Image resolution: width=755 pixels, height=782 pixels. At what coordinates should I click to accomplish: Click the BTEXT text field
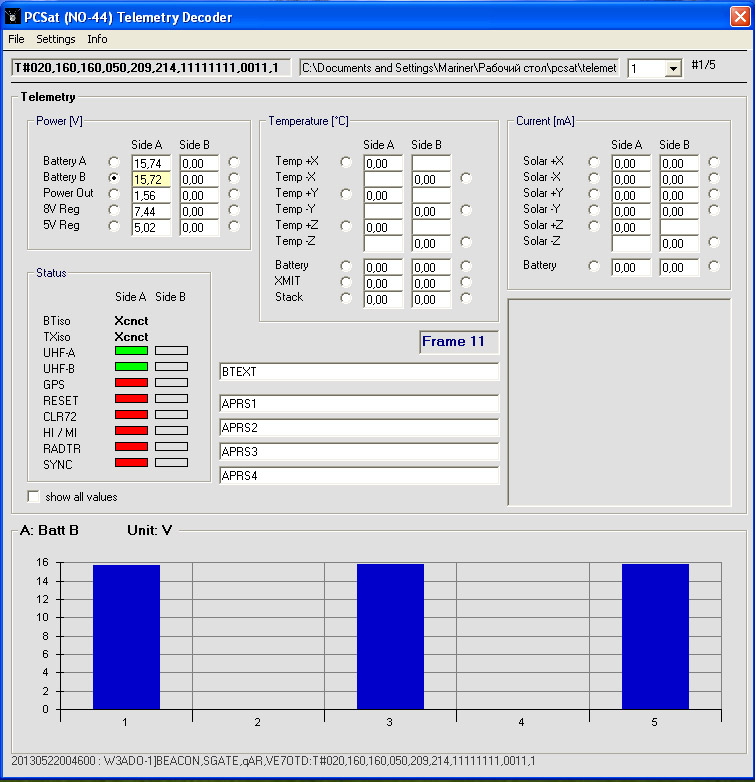359,372
